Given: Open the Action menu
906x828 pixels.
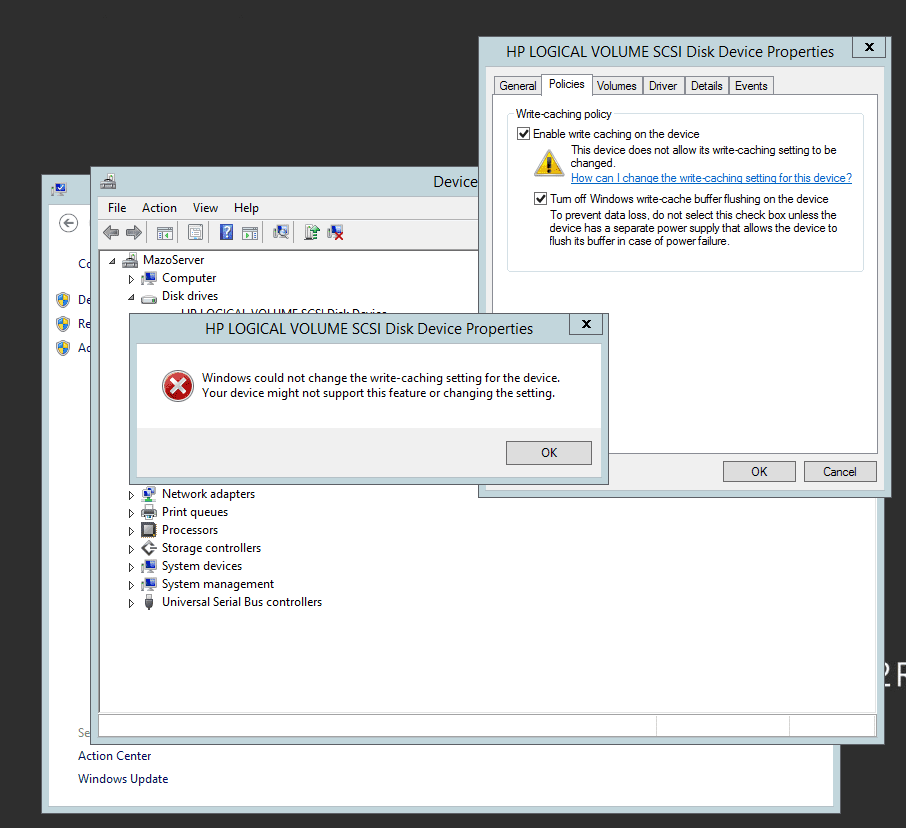Looking at the screenshot, I should 159,208.
